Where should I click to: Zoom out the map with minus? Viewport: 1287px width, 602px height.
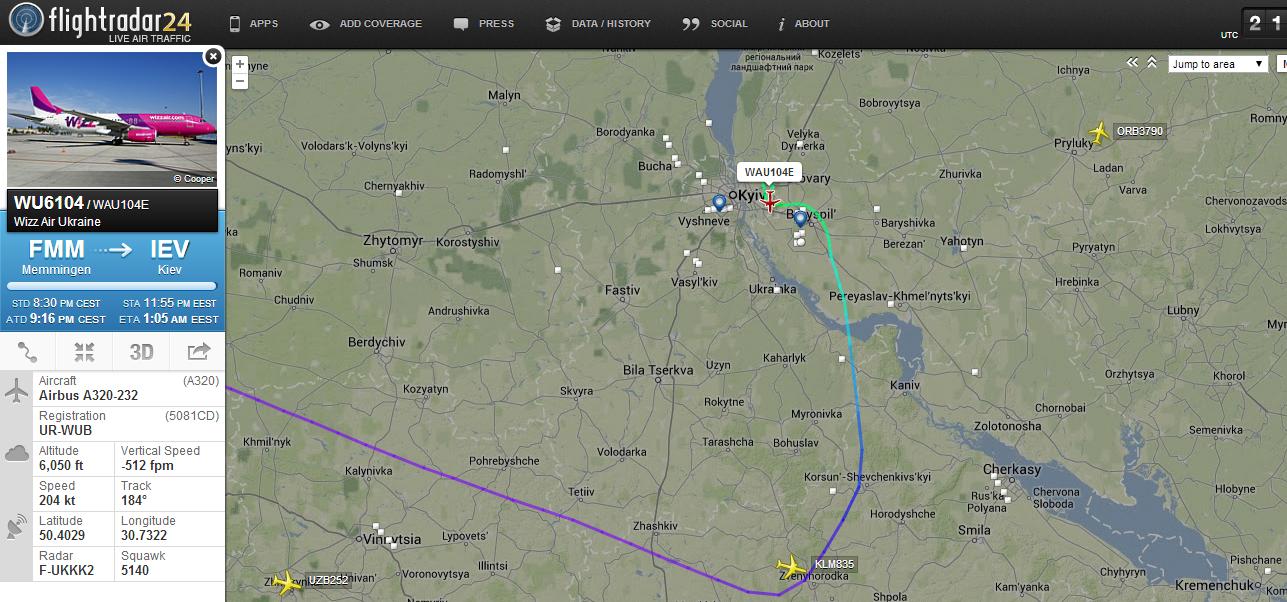point(240,80)
